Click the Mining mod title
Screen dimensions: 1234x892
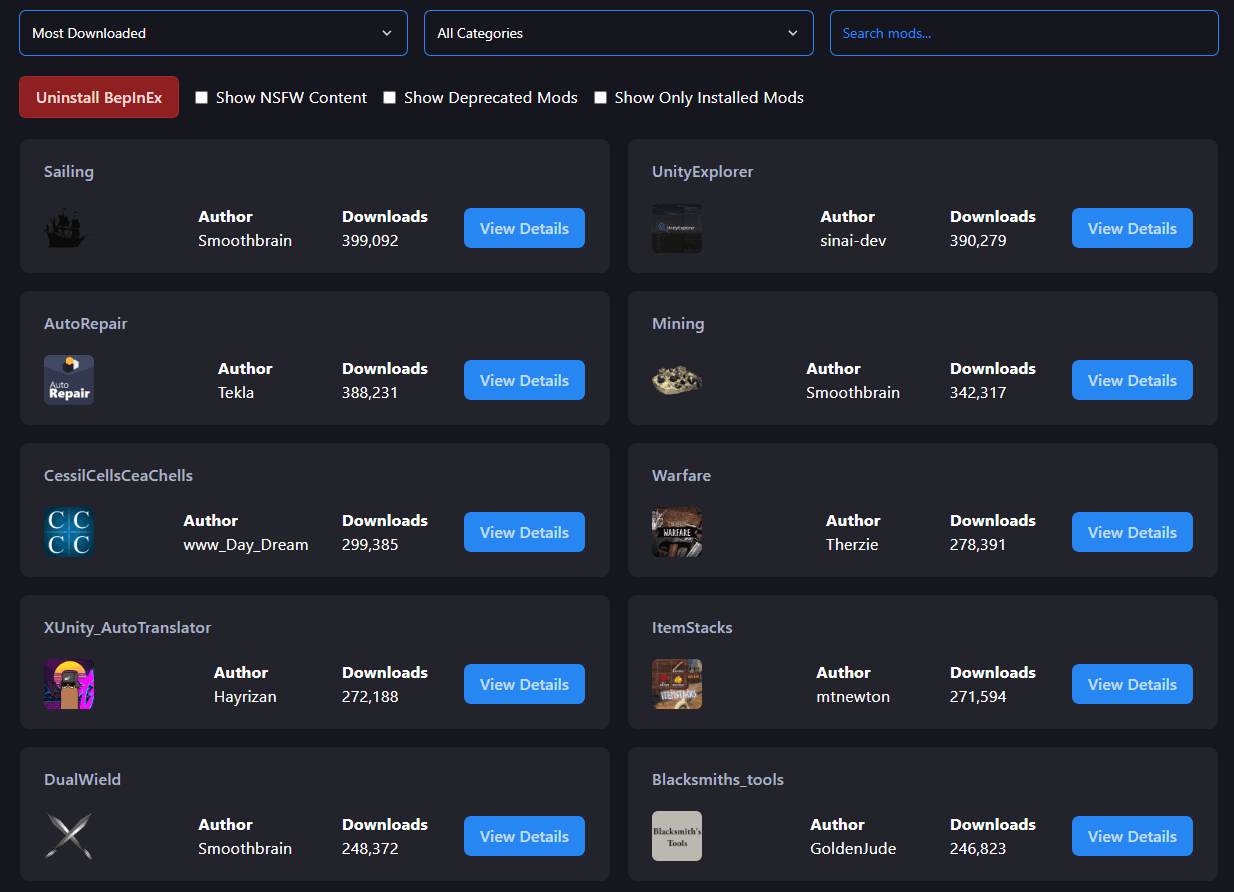[678, 324]
